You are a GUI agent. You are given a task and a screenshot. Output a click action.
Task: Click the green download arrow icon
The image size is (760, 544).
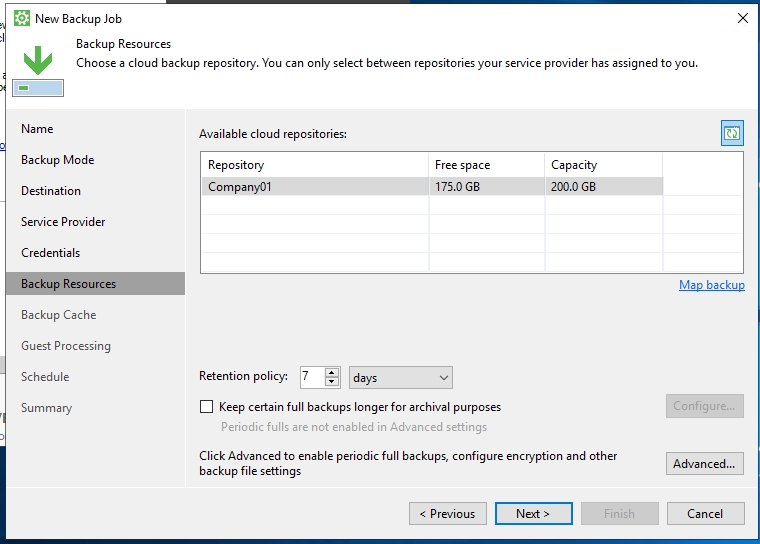38,61
